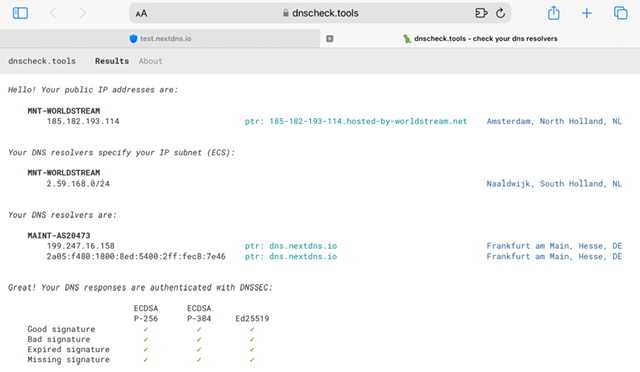Click Missing signature checkmark under Ed25519
The height and width of the screenshot is (372, 640).
pyautogui.click(x=252, y=360)
